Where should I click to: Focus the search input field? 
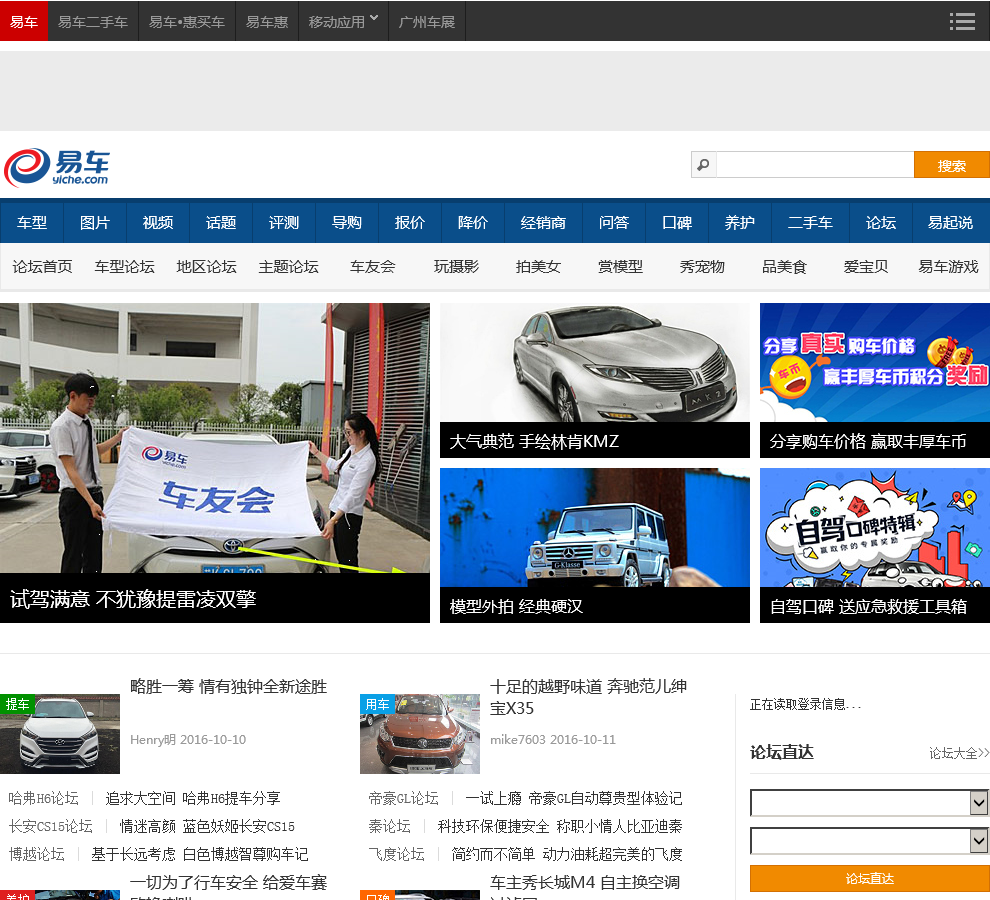click(x=814, y=165)
